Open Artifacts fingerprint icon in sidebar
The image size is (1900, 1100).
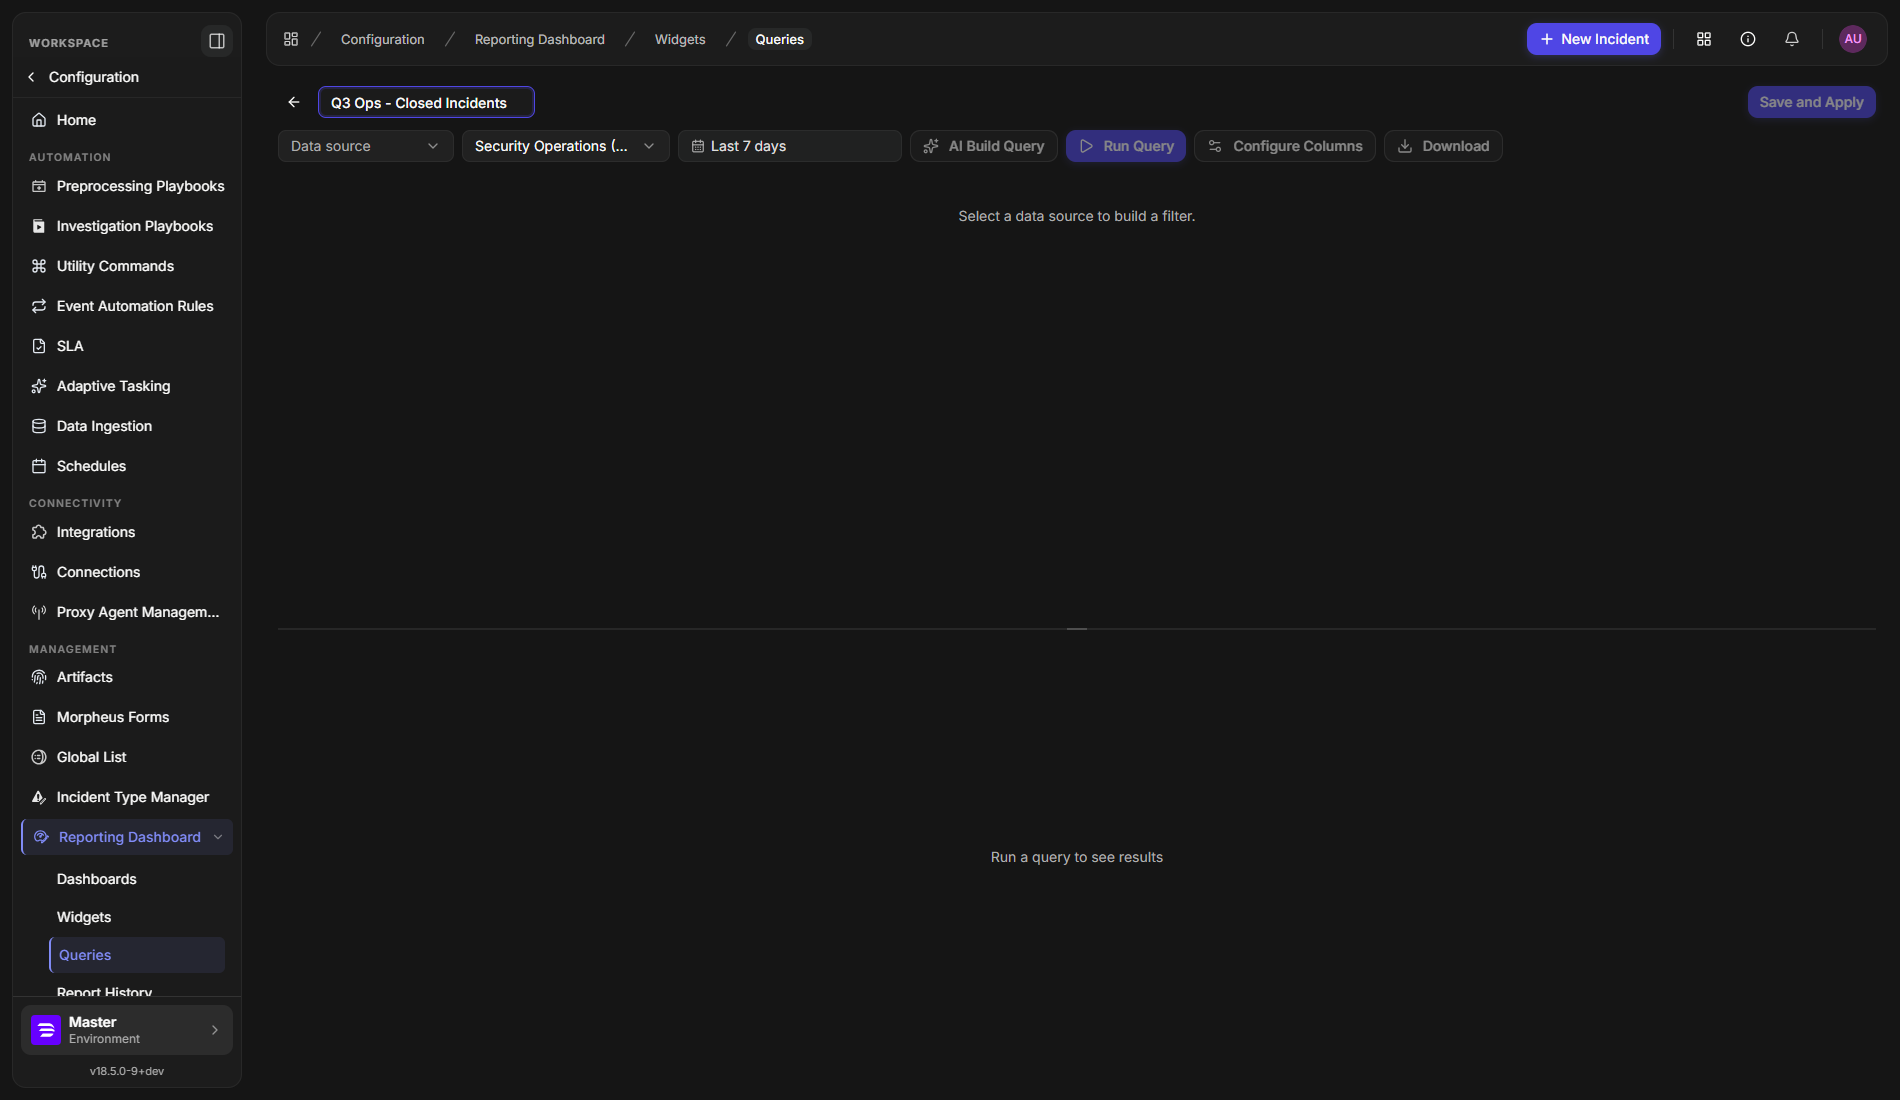coord(39,677)
